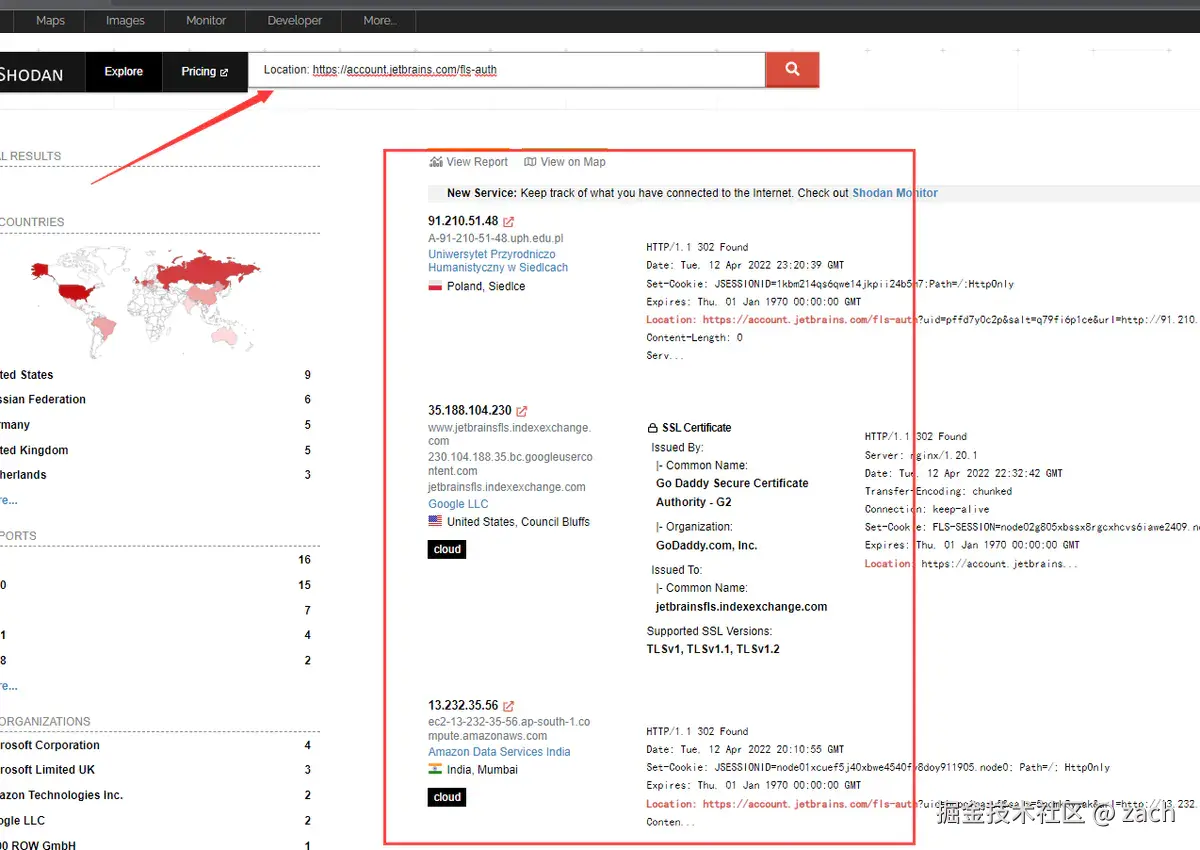Click cloud tag under 13.232.35.56 result

(447, 798)
